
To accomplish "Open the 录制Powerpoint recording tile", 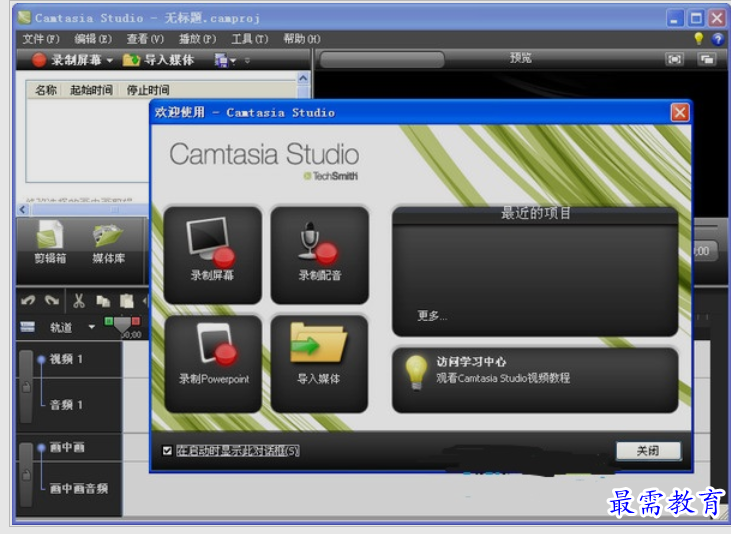I will coord(213,363).
